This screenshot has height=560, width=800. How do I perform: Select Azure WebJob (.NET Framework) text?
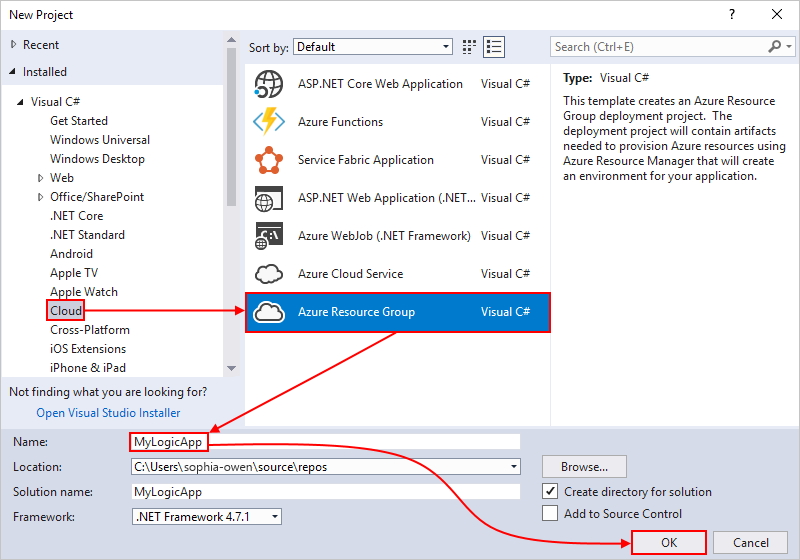[384, 236]
